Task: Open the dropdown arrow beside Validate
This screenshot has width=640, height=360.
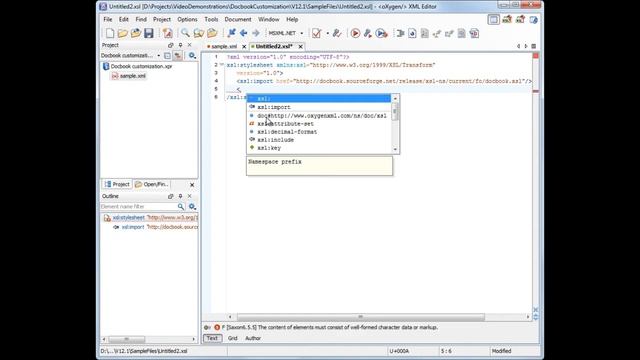Action: click(x=327, y=33)
